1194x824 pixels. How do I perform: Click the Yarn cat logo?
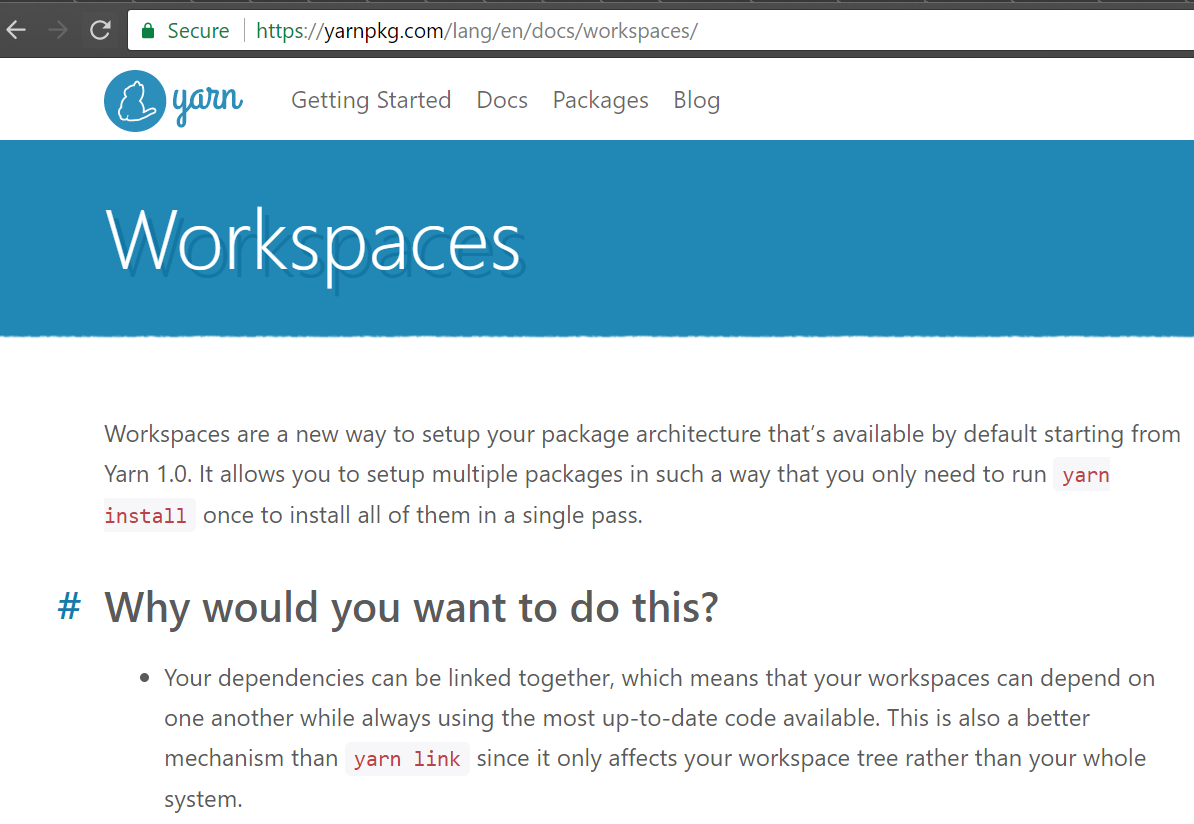point(135,101)
